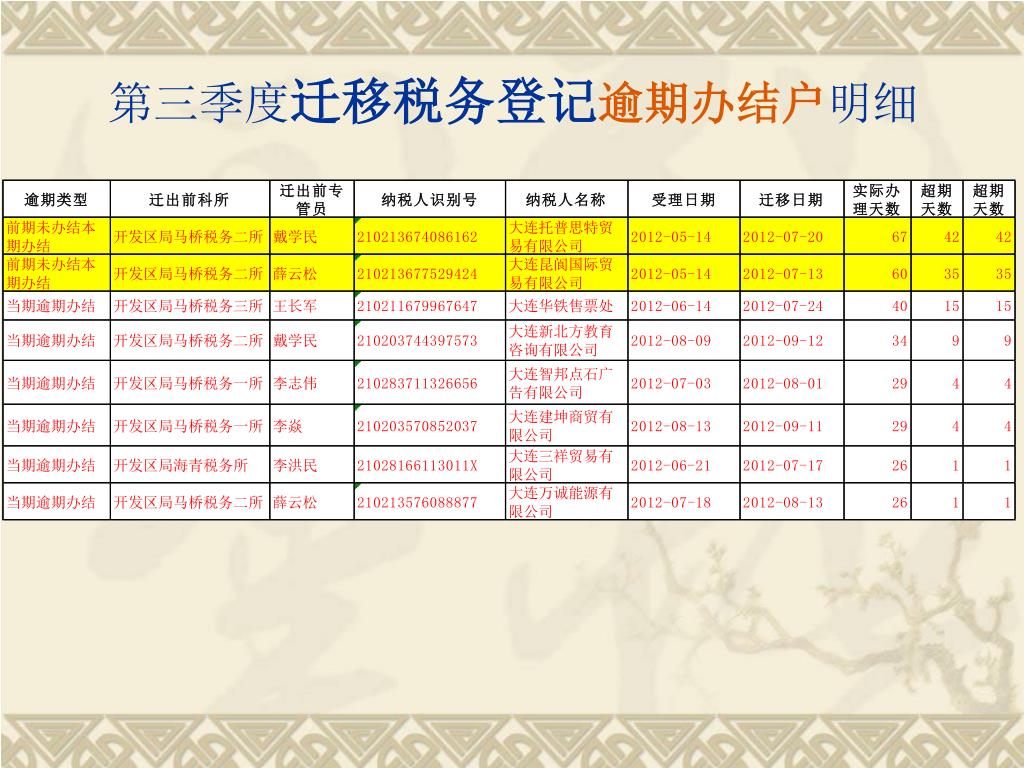Click migration date 2012-09-12
The height and width of the screenshot is (768, 1024).
(x=783, y=340)
